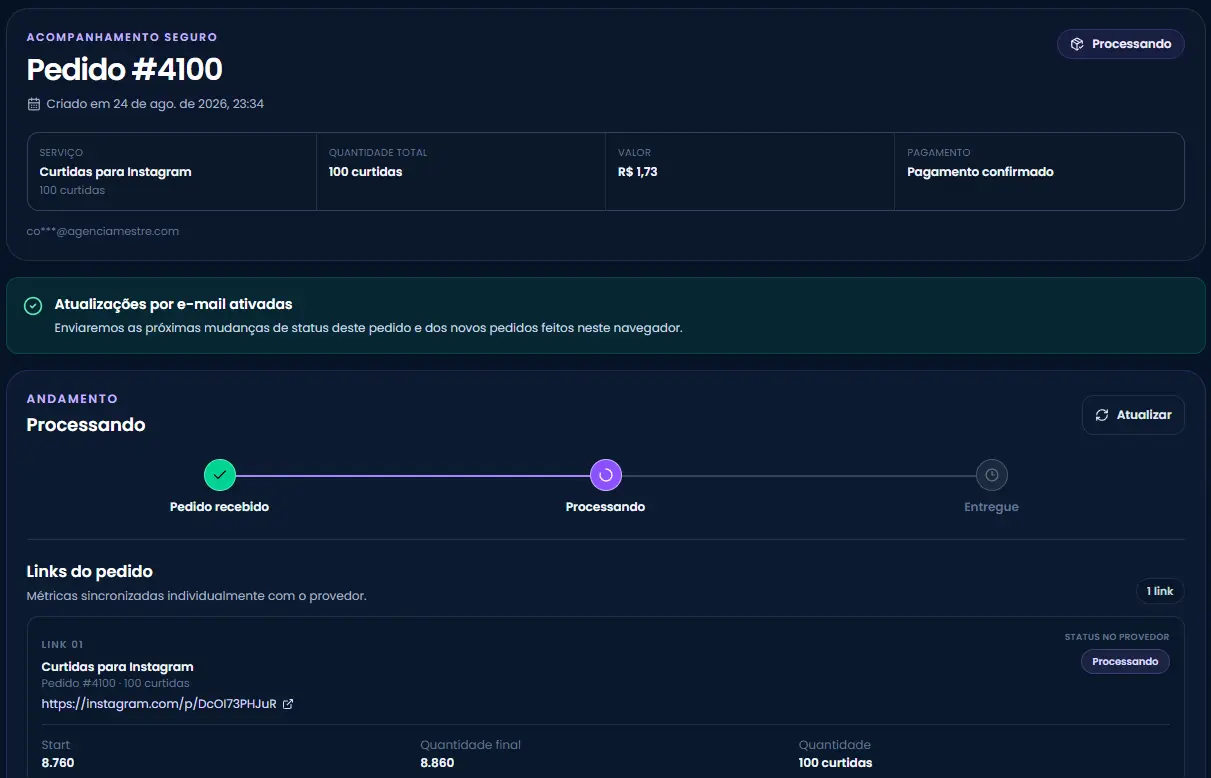Image resolution: width=1211 pixels, height=778 pixels.
Task: Click the green check icon of e-mail updates
Action: [x=33, y=306]
